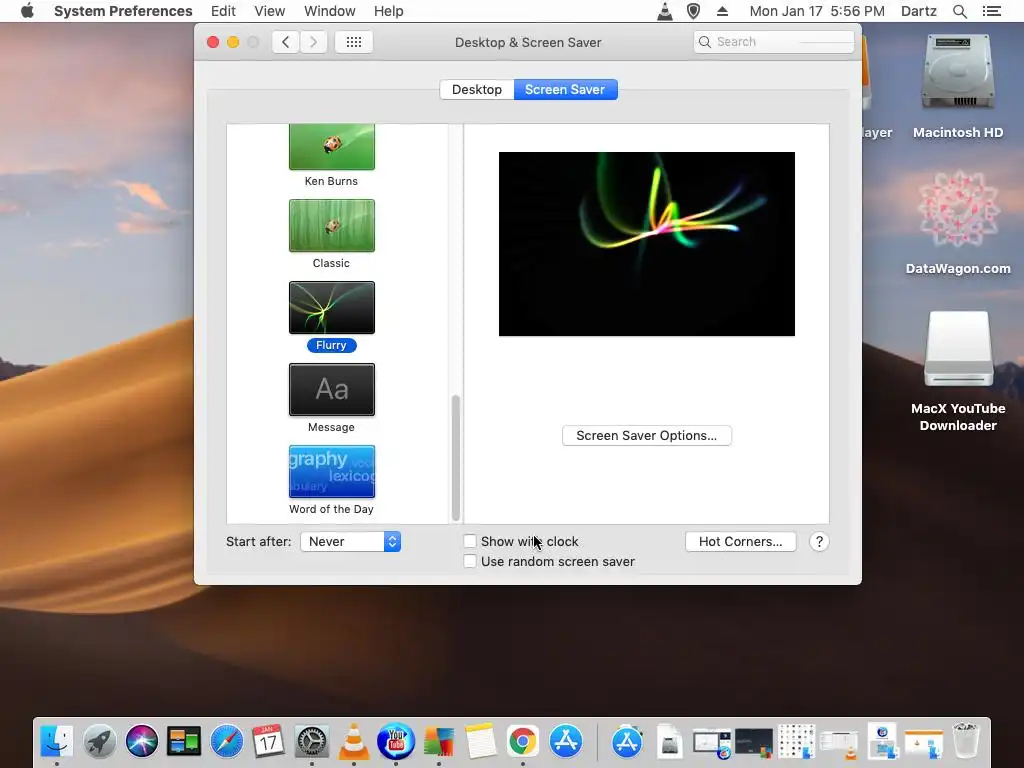This screenshot has width=1024, height=768.
Task: Open the USB drive stack in Dock
Action: click(669, 741)
